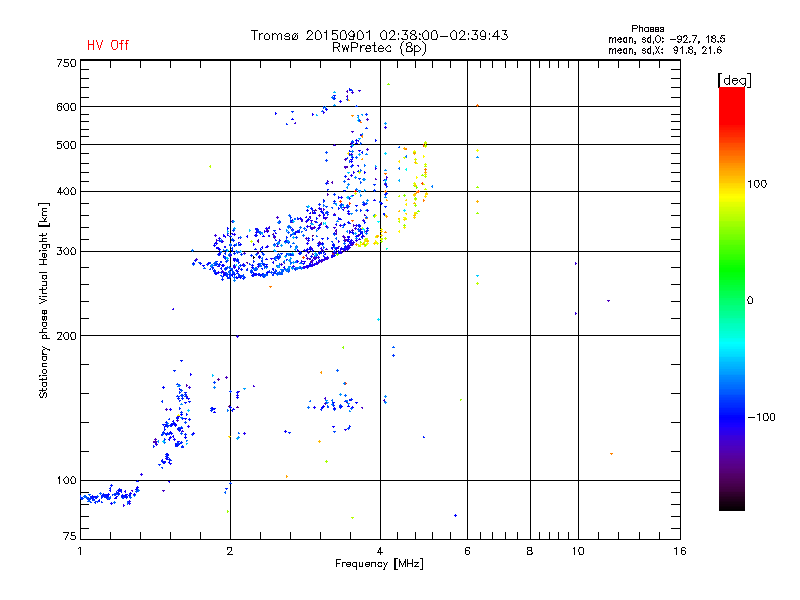Screen dimensions: 800x600
Task: Click the 600 y-axis tick label
Action: click(66, 107)
